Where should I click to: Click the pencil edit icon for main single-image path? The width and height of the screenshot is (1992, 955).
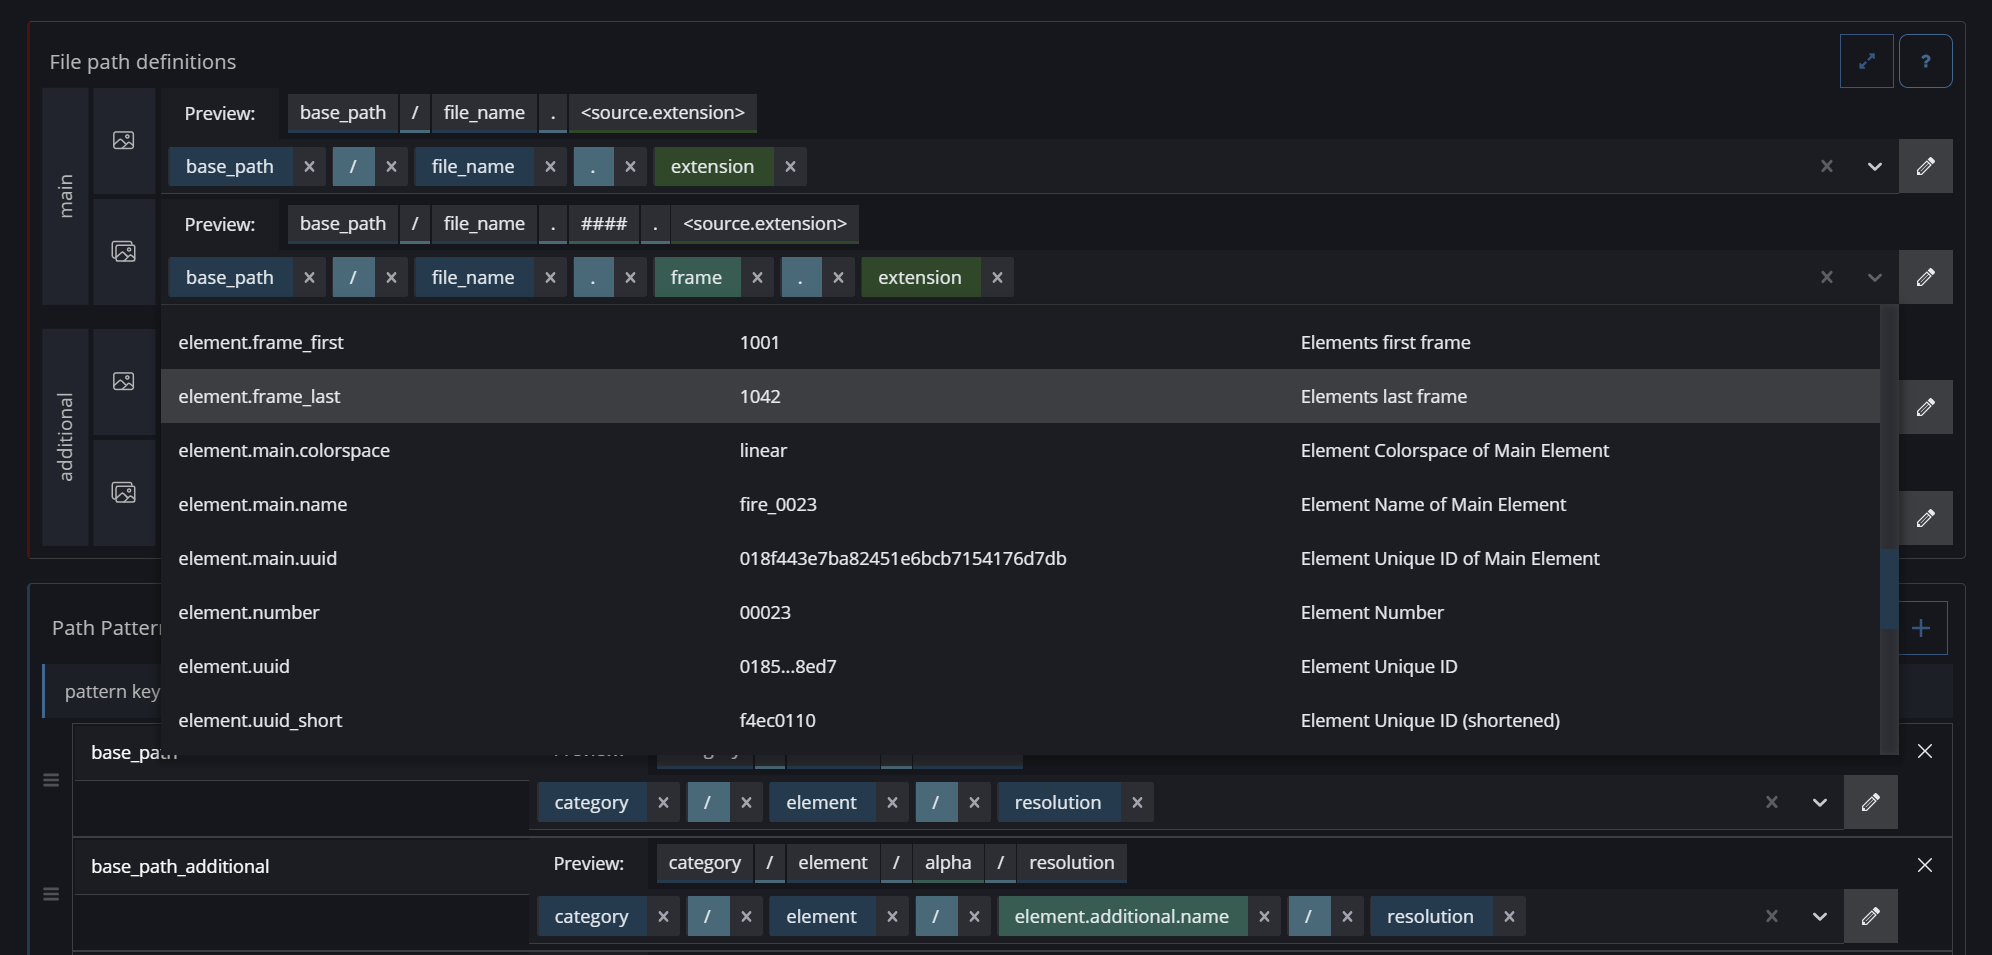click(1925, 166)
